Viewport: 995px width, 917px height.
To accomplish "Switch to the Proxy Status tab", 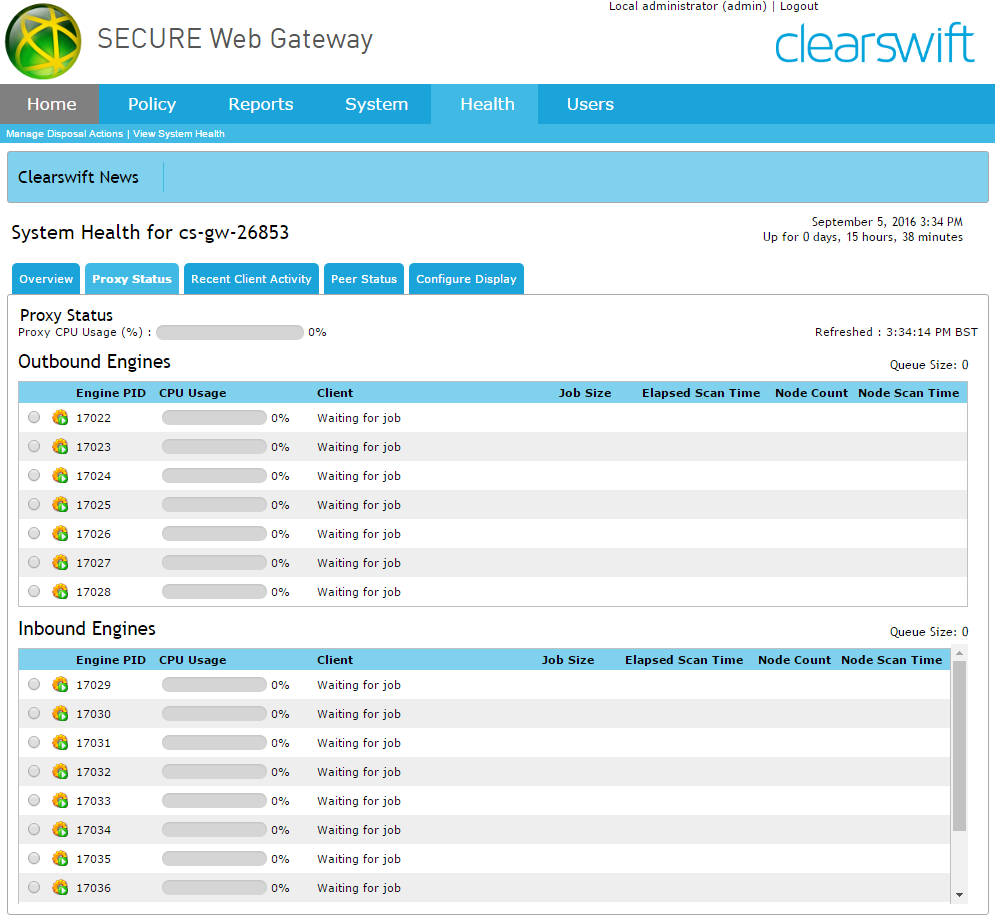I will [x=132, y=279].
